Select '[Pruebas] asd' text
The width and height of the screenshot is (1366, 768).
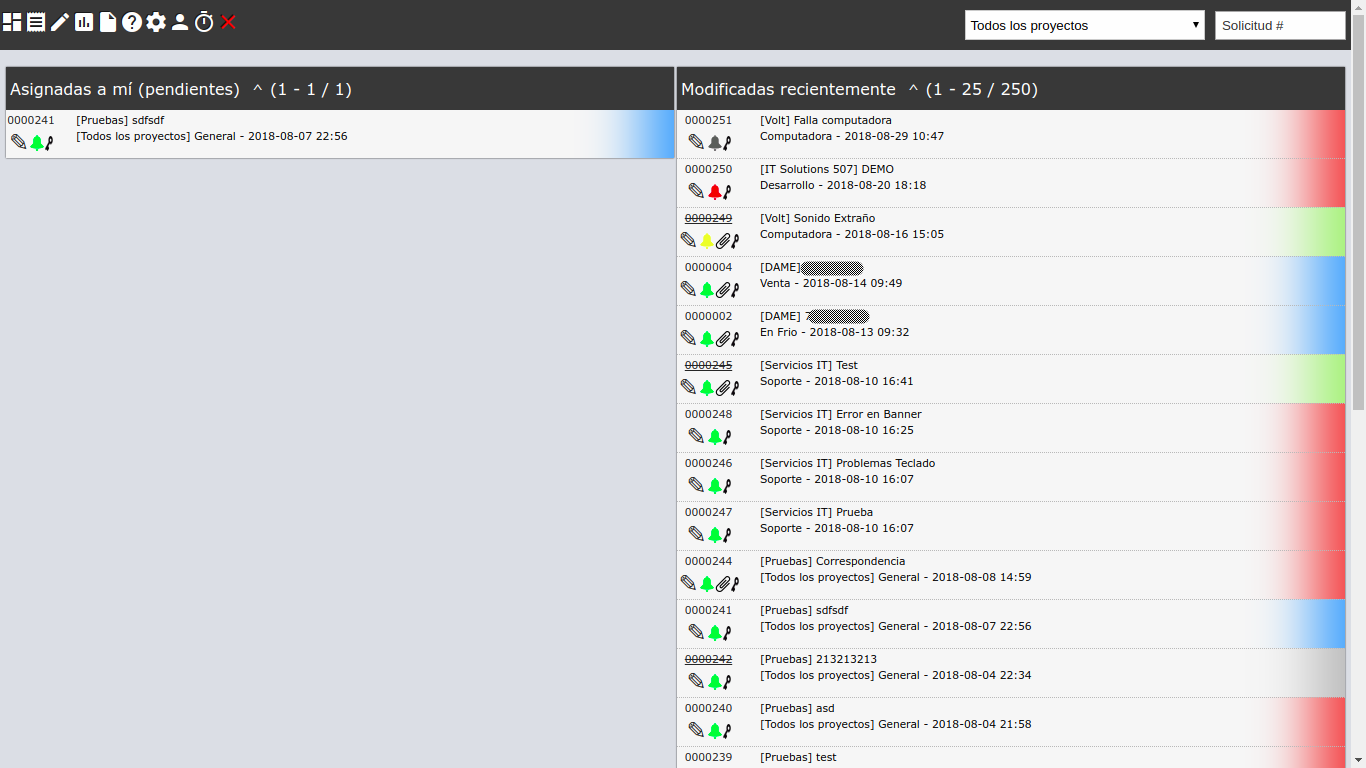click(797, 708)
